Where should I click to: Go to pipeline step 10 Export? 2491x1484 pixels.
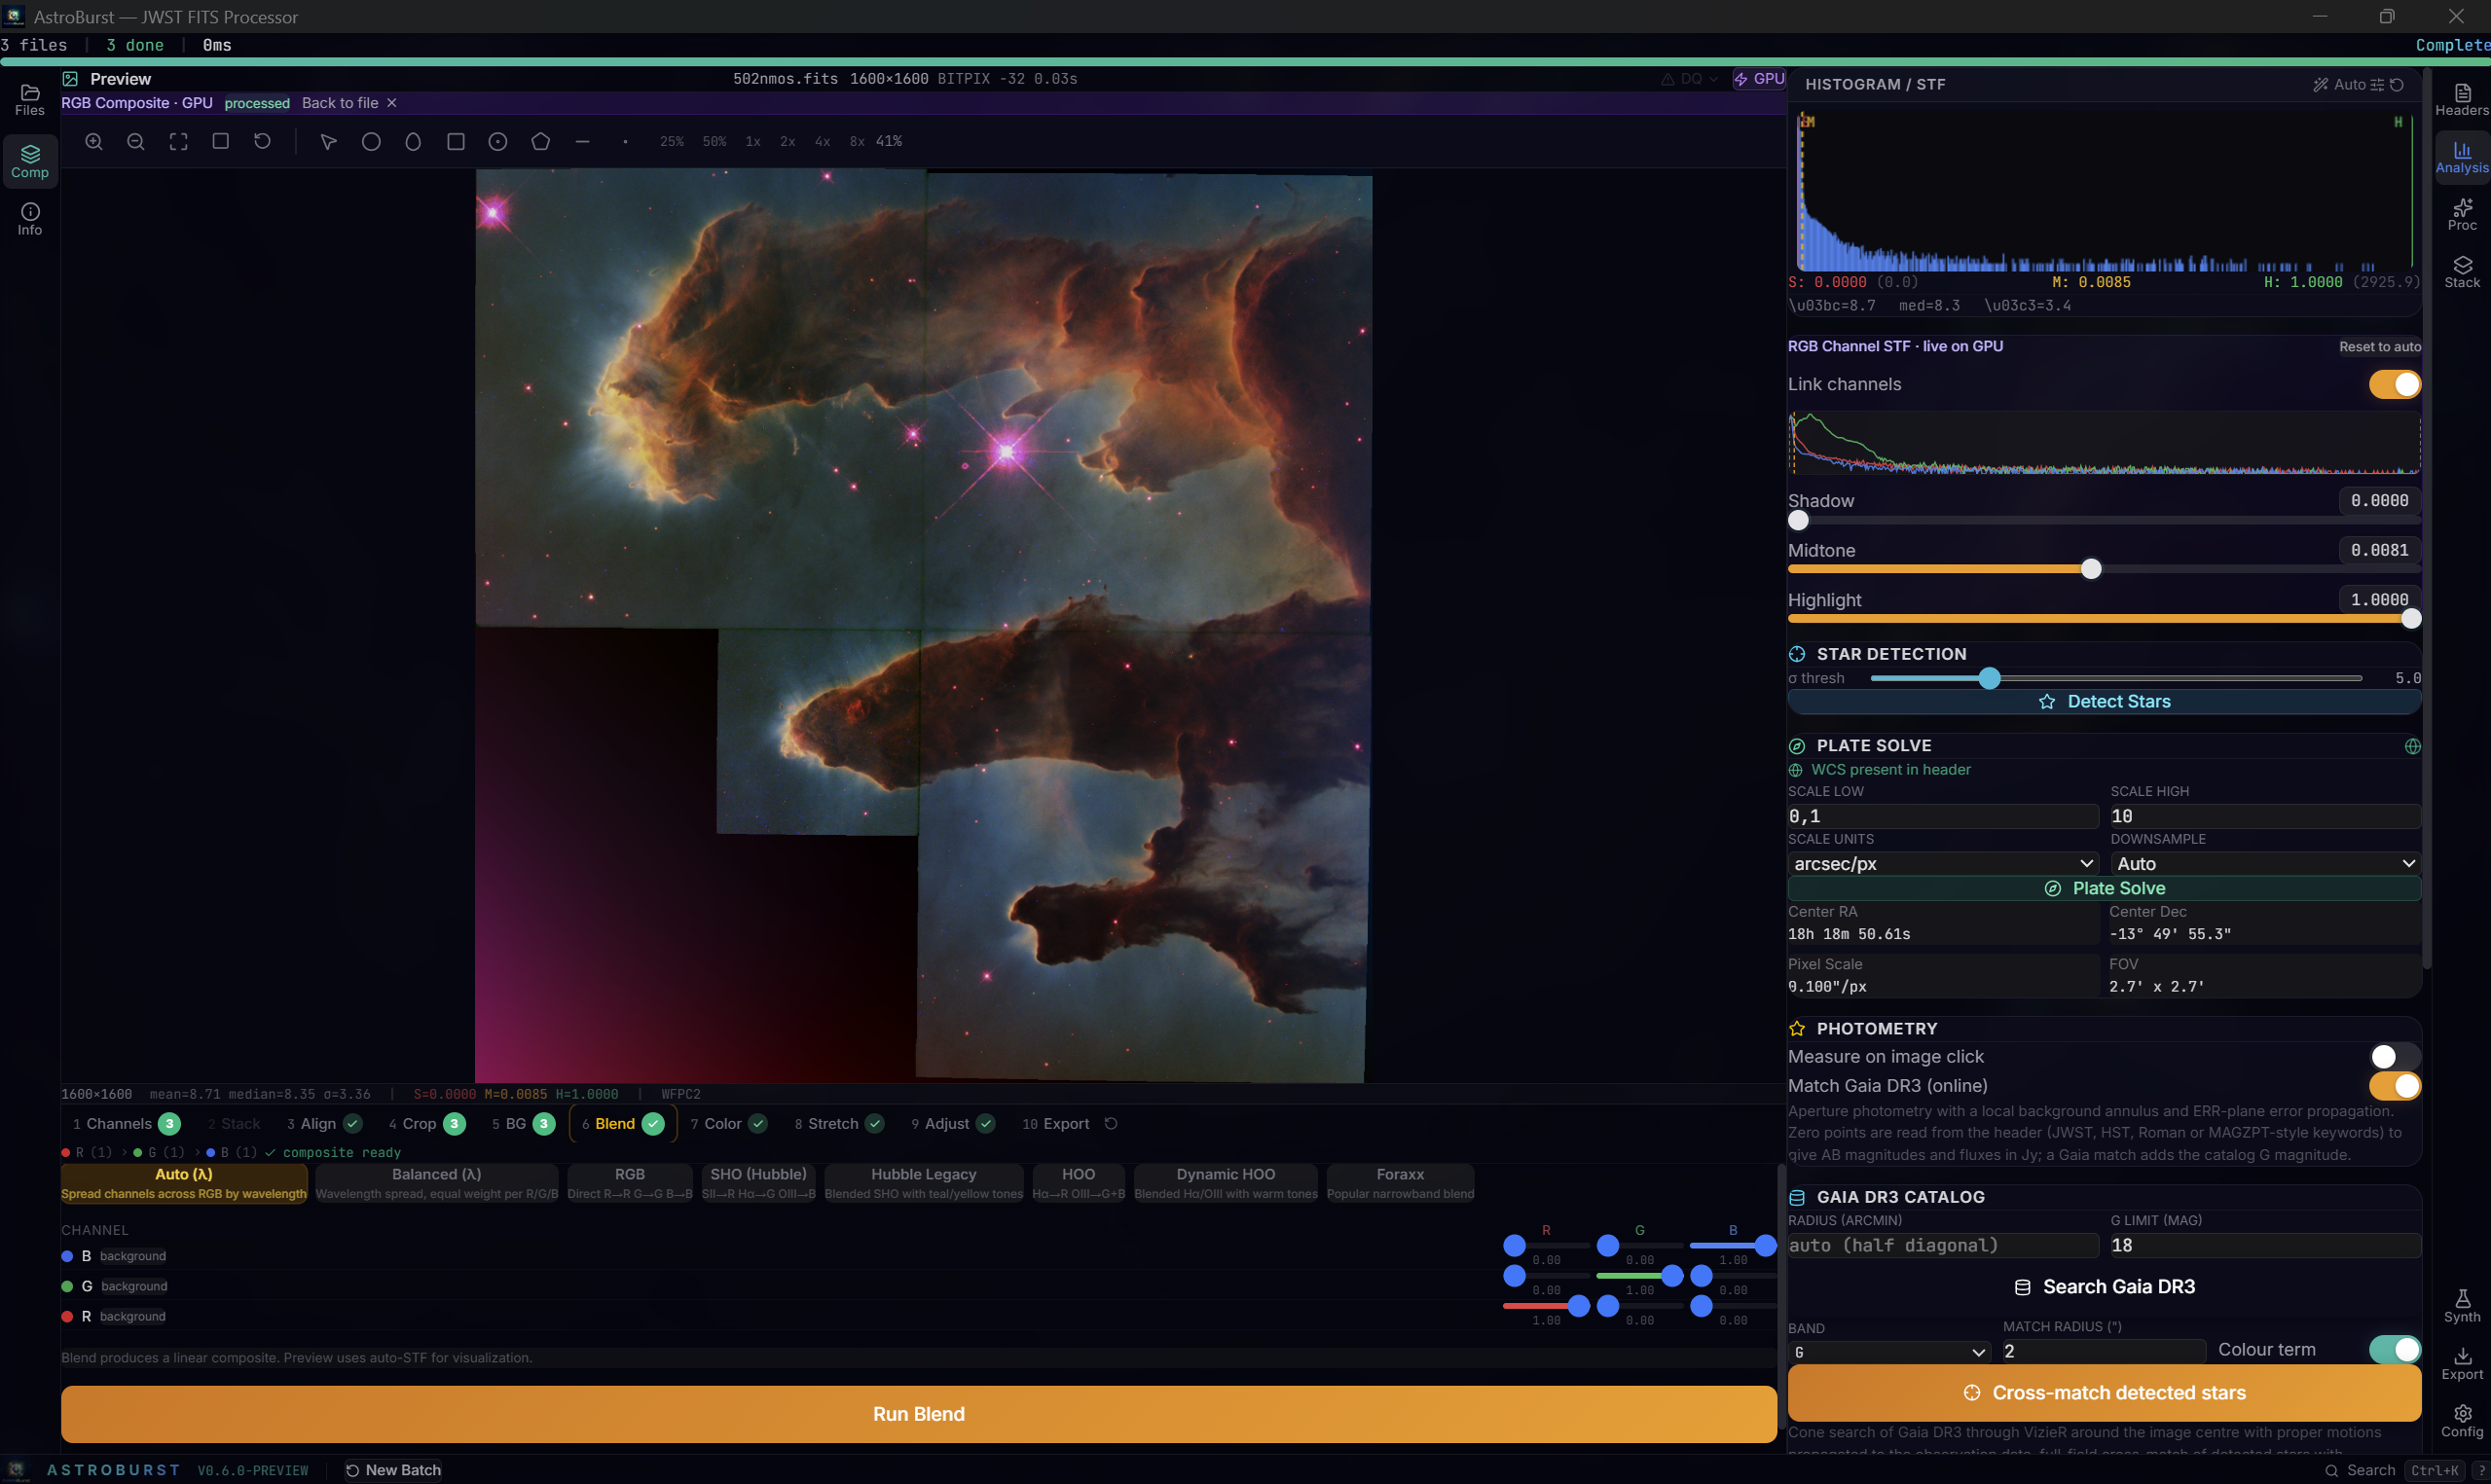click(x=1055, y=1124)
